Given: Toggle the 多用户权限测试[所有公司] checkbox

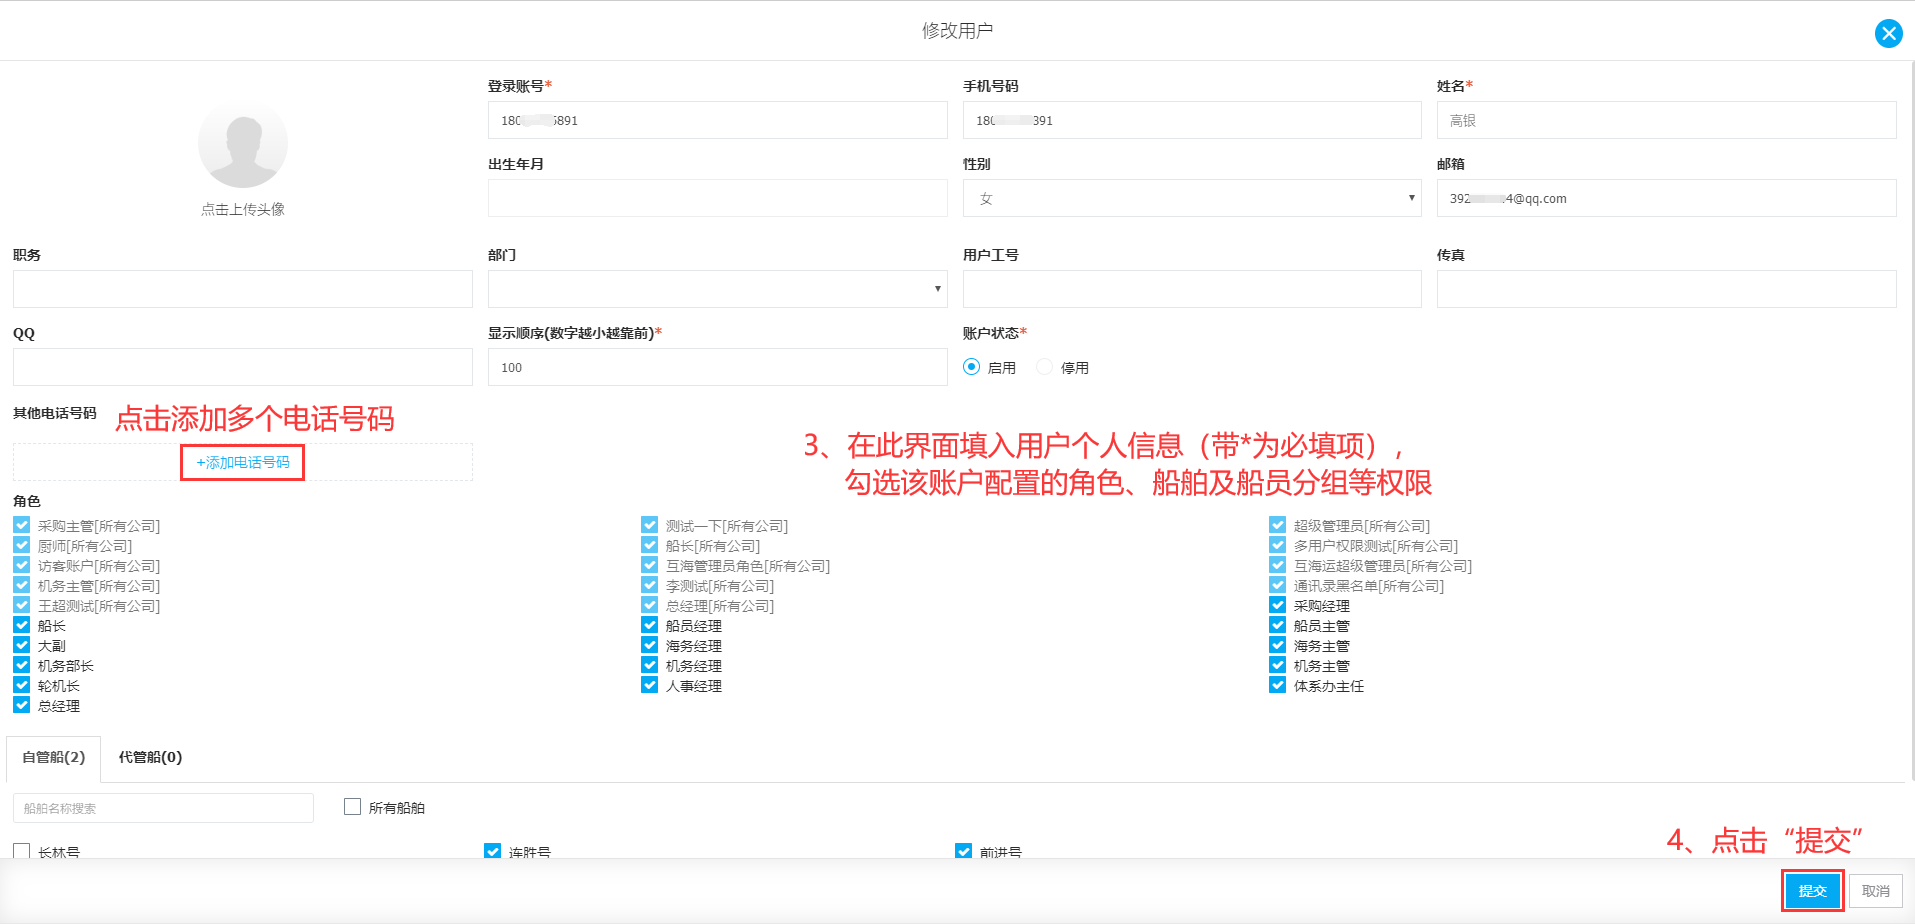Looking at the screenshot, I should tap(1278, 545).
